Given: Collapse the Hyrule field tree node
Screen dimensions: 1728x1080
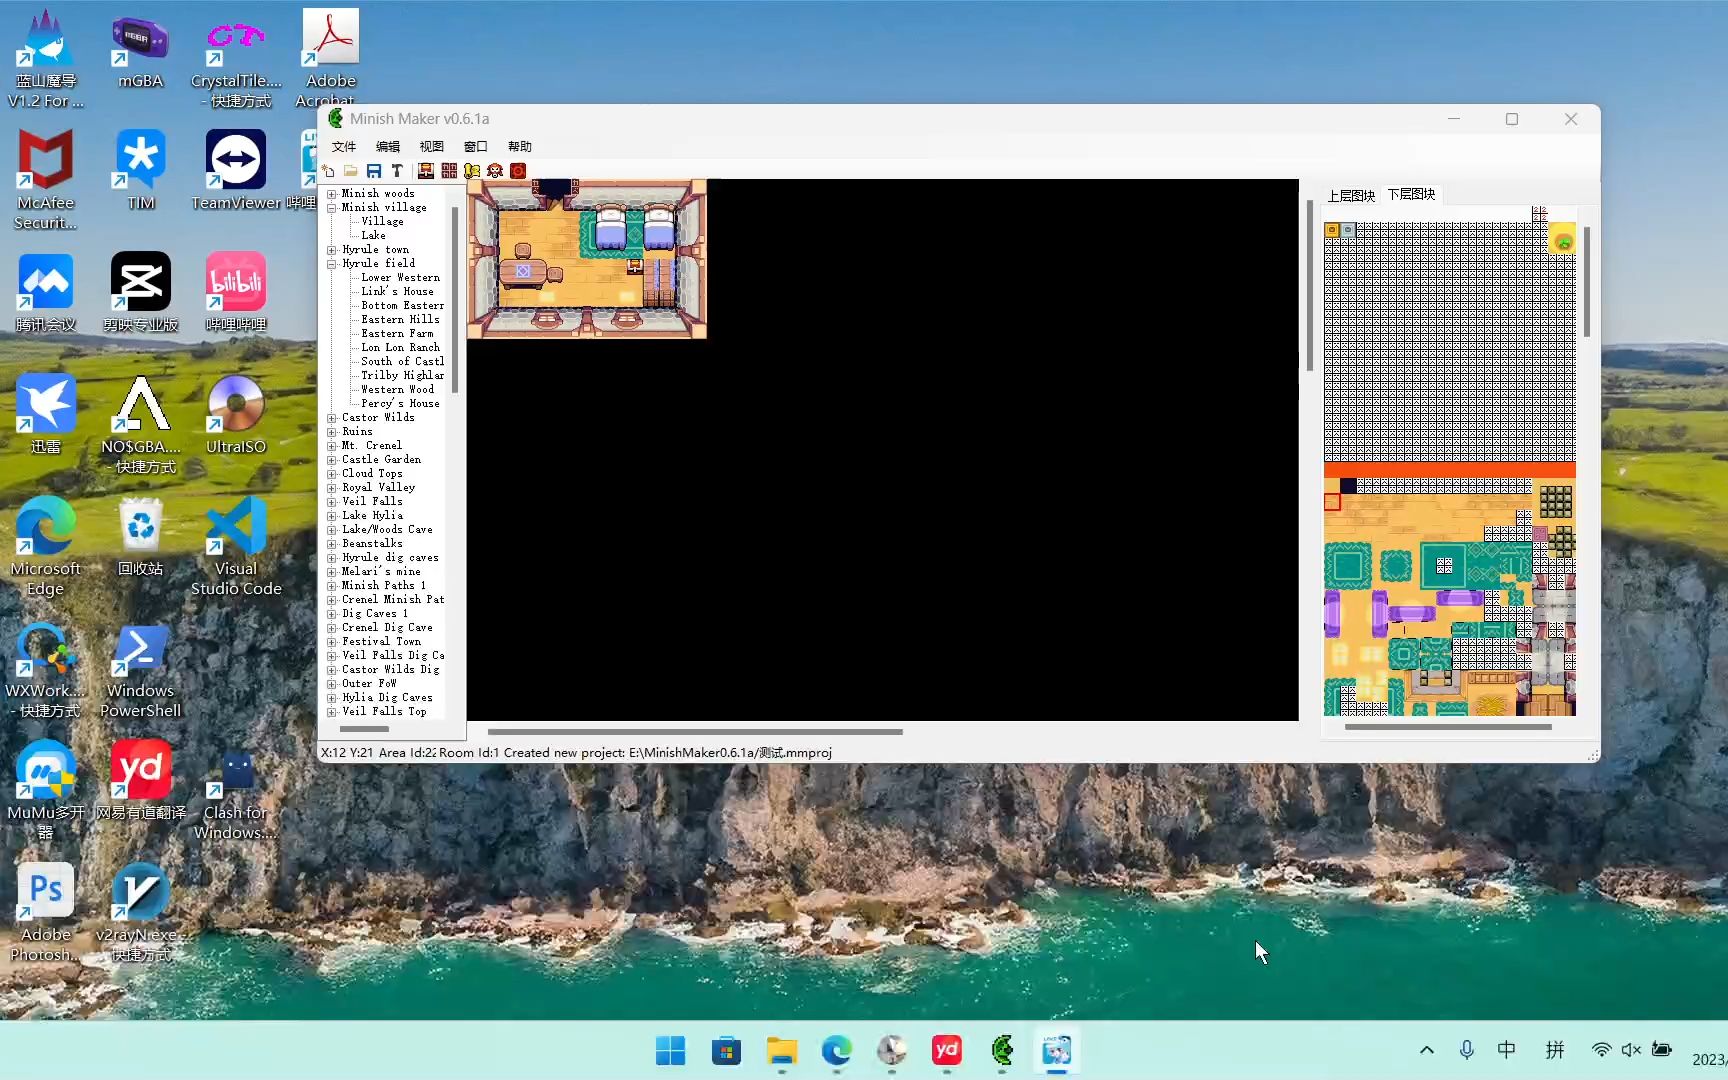Looking at the screenshot, I should pos(332,264).
